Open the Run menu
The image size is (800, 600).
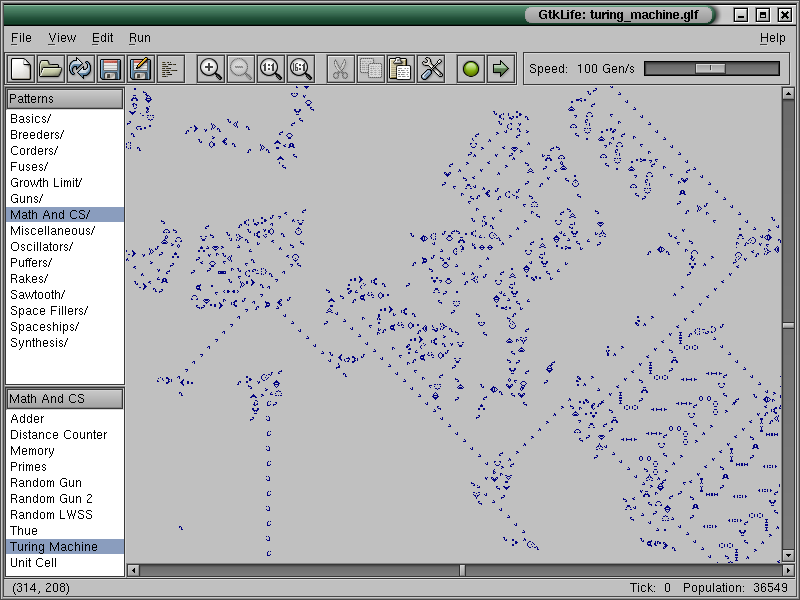pos(140,38)
